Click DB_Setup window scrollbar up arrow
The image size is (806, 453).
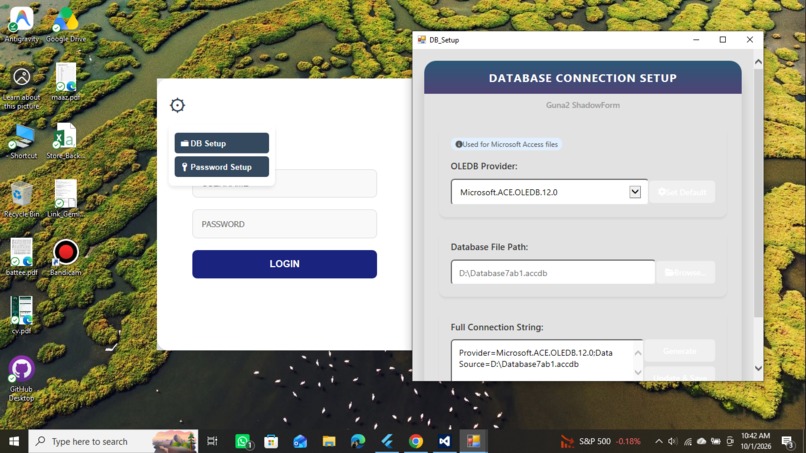758,62
